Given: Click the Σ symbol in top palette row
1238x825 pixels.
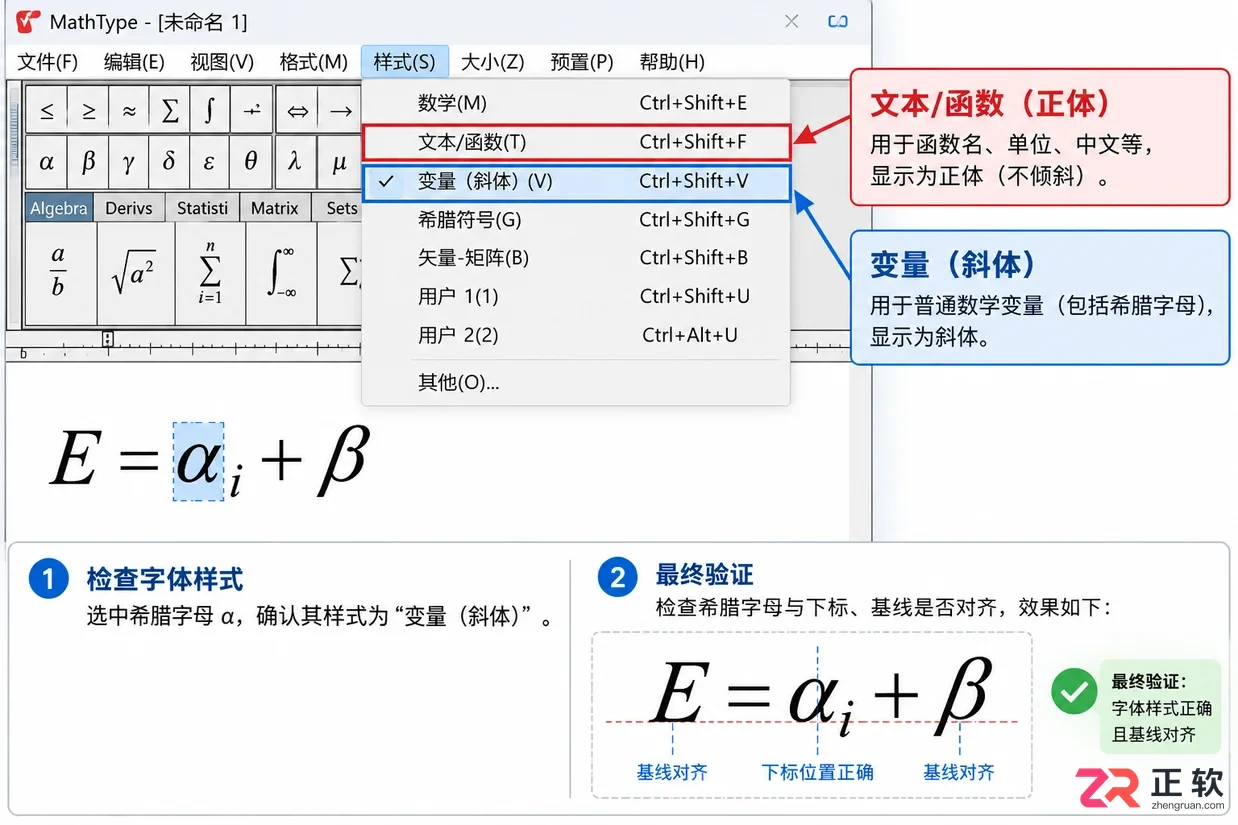Looking at the screenshot, I should (170, 110).
